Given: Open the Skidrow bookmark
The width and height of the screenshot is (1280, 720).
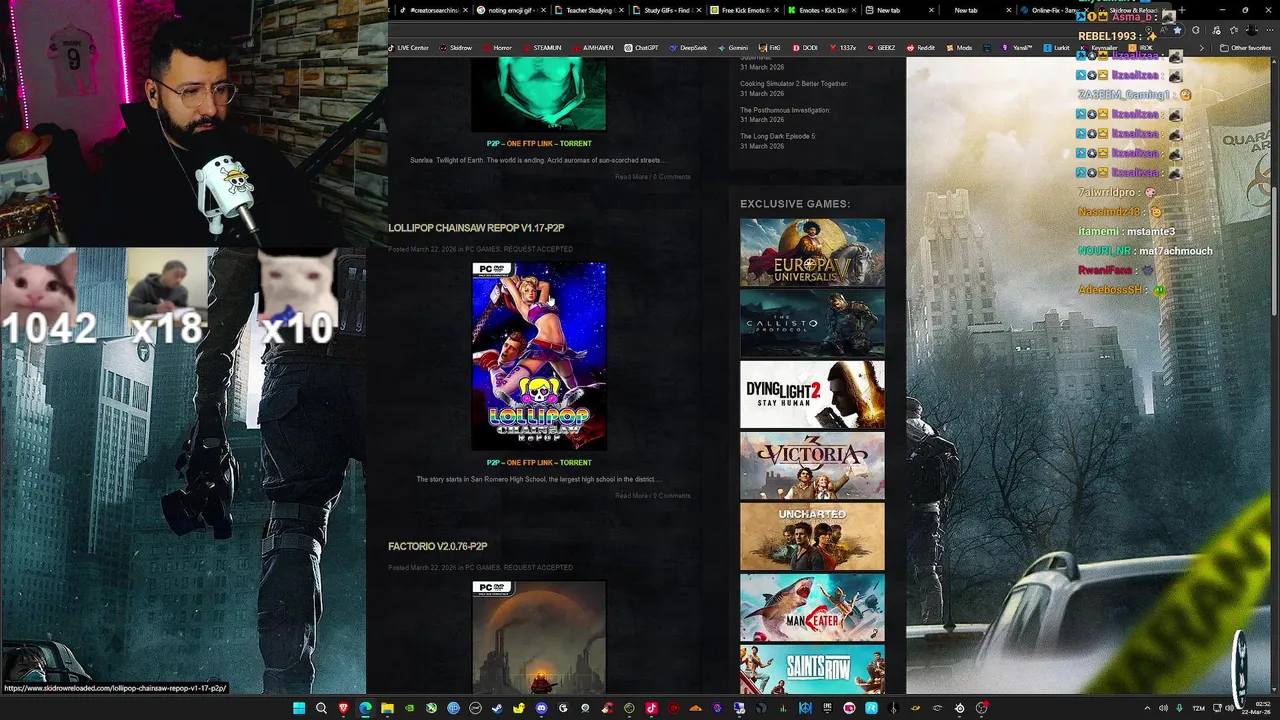Looking at the screenshot, I should coord(456,48).
